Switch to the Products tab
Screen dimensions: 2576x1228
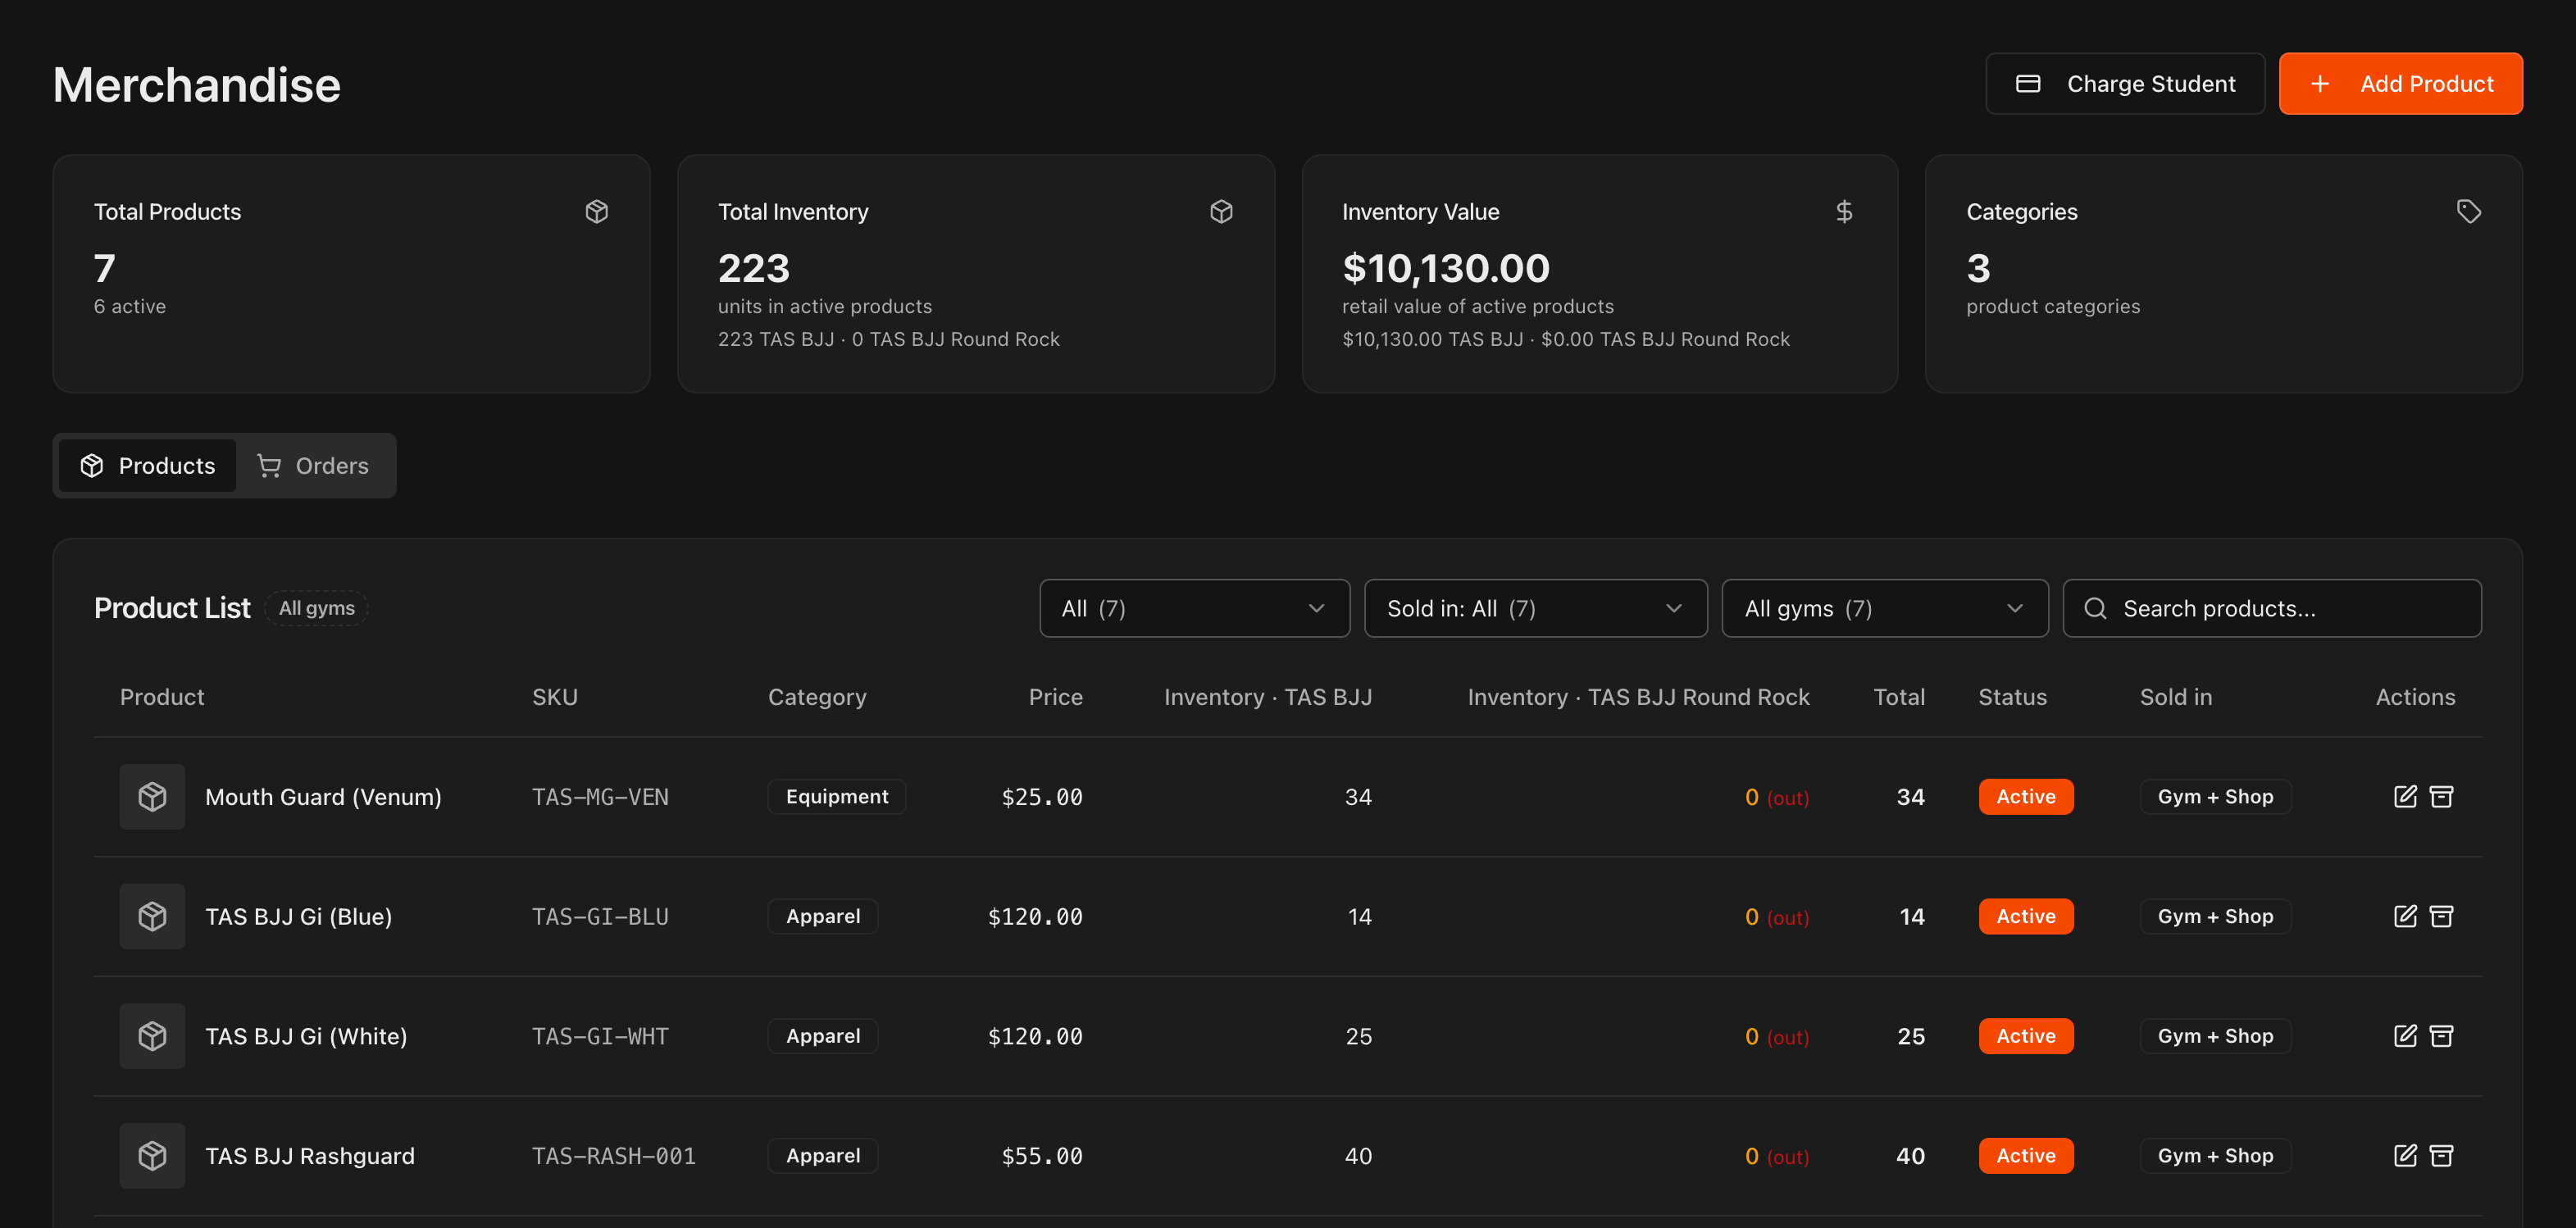tap(148, 465)
